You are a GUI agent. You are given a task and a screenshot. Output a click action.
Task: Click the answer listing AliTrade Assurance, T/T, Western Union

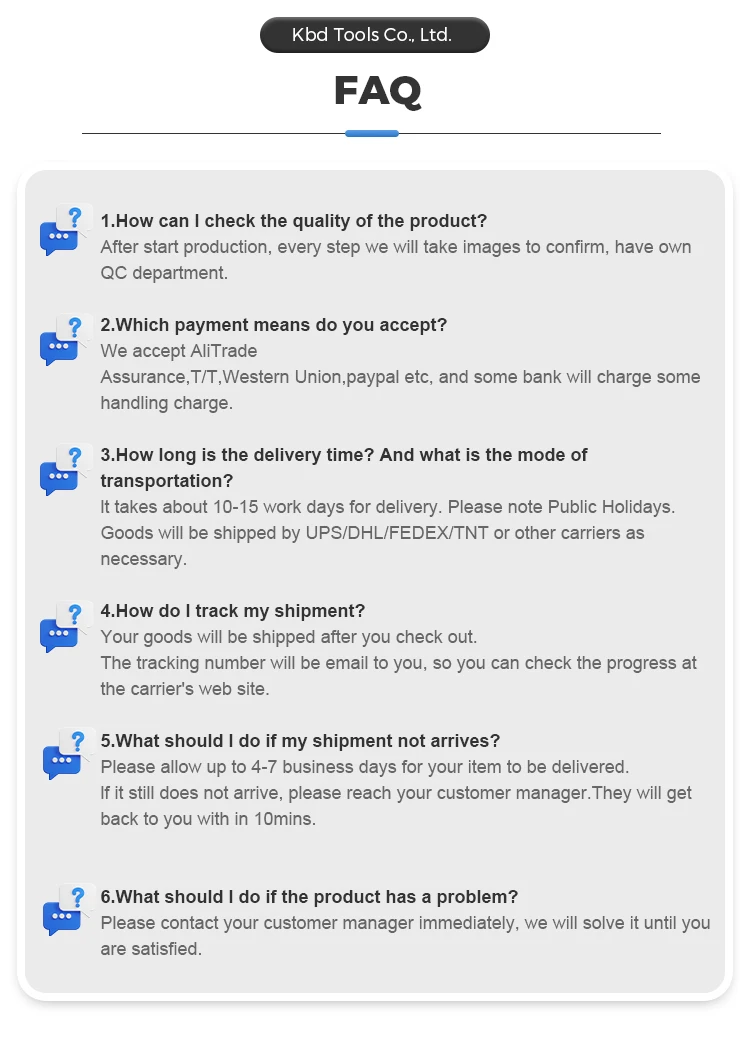[x=401, y=377]
